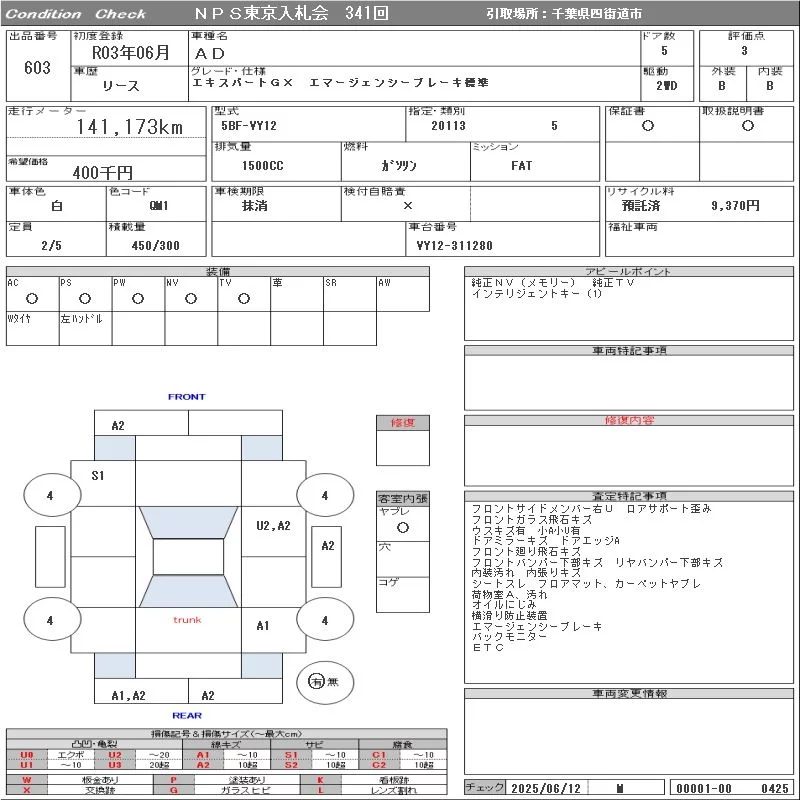Click the REAR label below the diagram
Screen dimensions: 800x800
click(x=187, y=715)
